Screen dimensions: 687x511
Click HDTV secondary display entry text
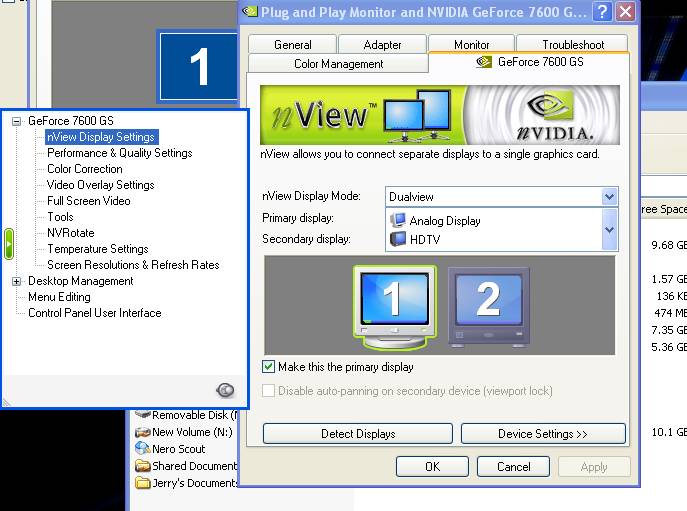coord(425,239)
